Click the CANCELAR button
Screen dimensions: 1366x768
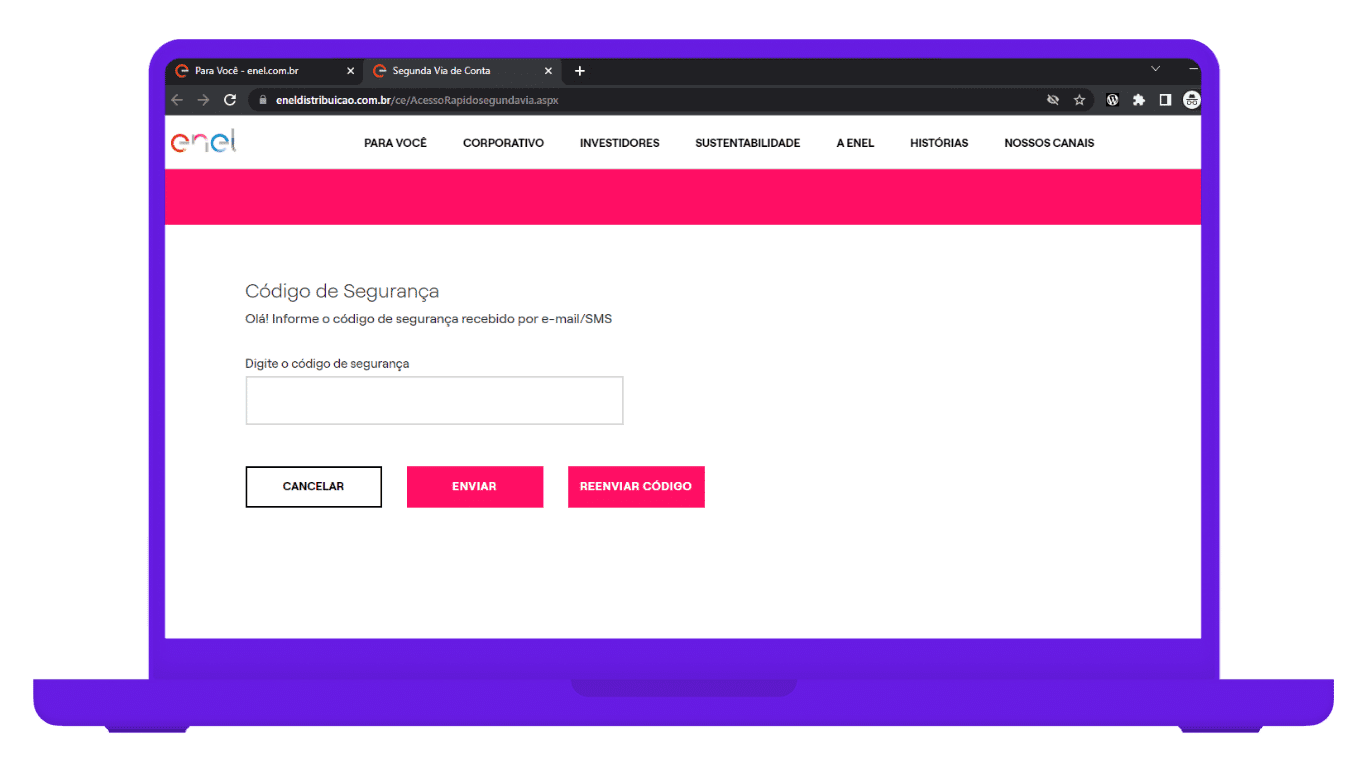coord(313,487)
